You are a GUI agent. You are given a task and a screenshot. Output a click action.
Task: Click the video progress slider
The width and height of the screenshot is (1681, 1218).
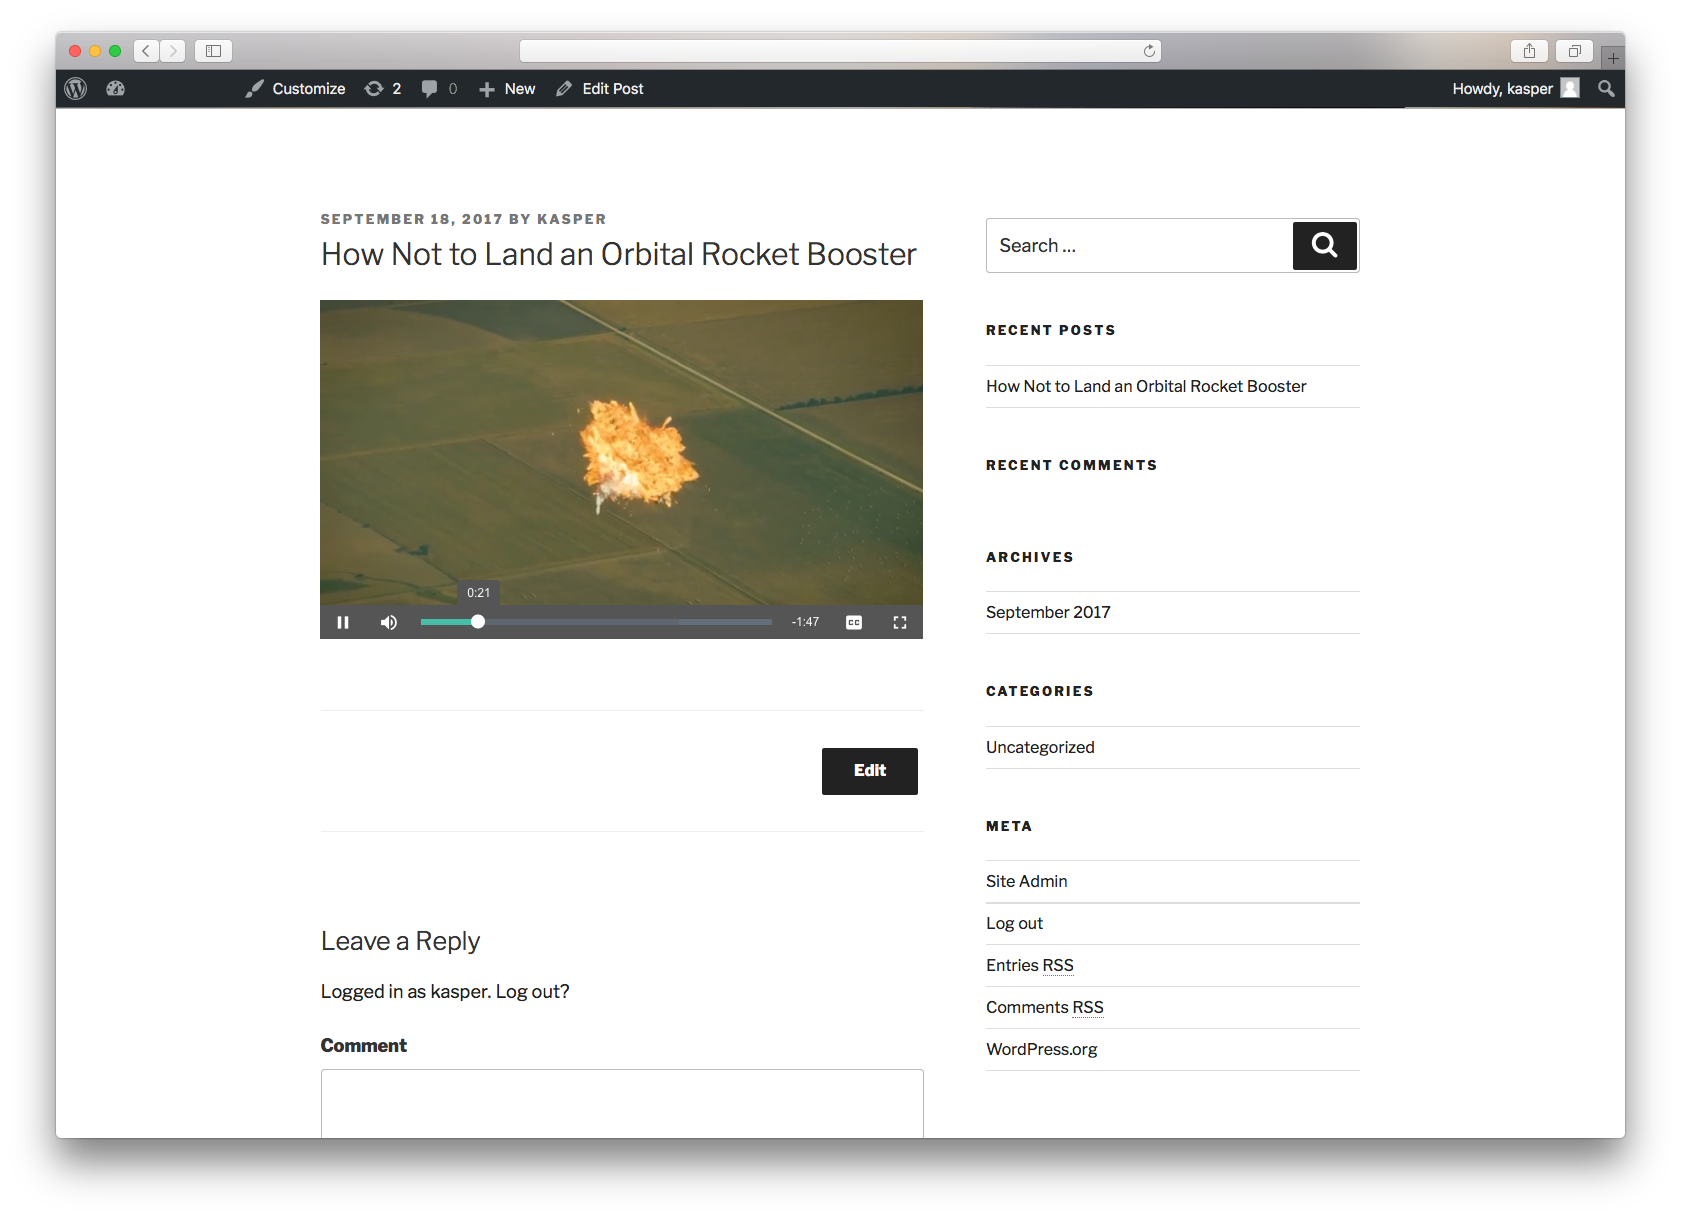pos(477,622)
